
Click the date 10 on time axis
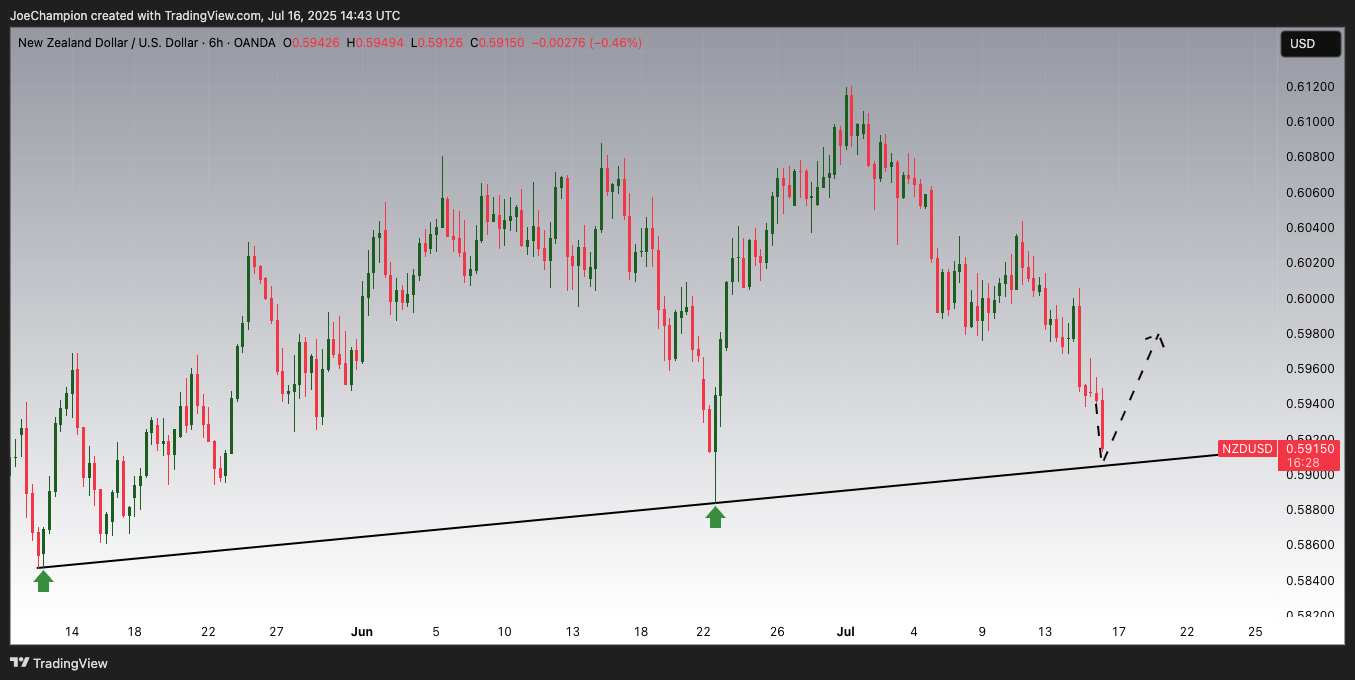click(x=504, y=632)
